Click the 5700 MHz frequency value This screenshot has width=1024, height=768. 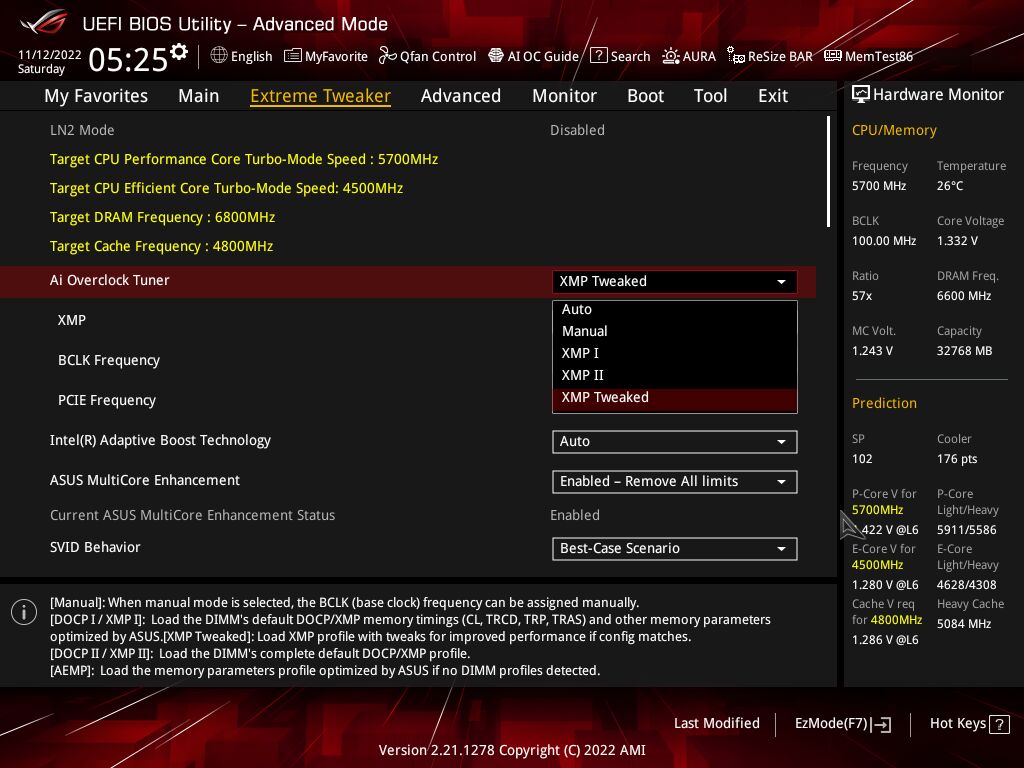click(x=879, y=186)
